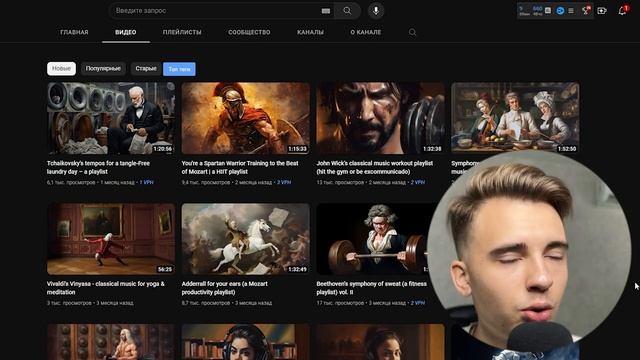Open the ПЛЕЙЛИСТЫ tab
This screenshot has height=360, width=640.
tap(182, 32)
